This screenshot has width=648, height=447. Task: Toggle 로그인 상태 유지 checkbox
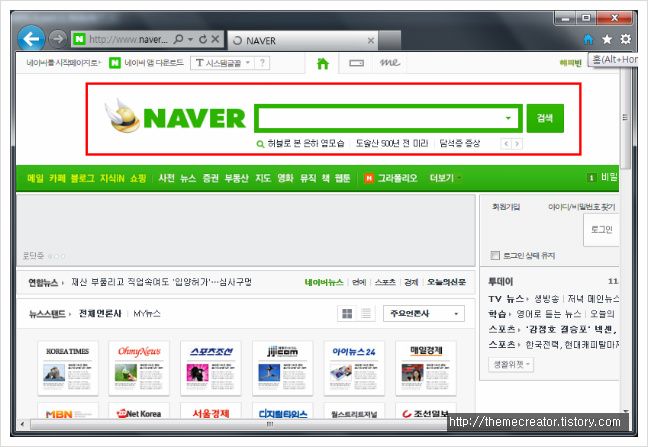pos(495,256)
